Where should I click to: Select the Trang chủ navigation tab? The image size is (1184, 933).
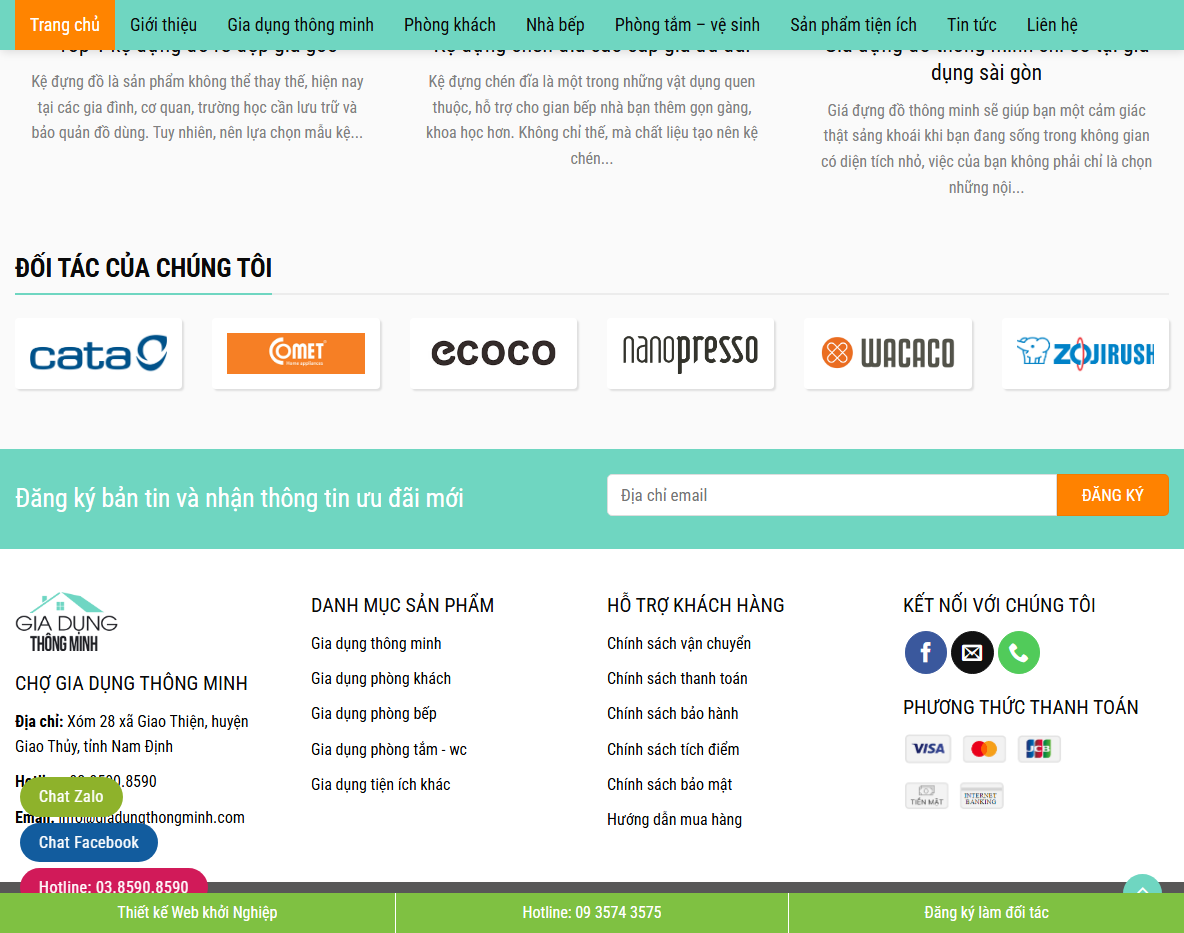[64, 24]
